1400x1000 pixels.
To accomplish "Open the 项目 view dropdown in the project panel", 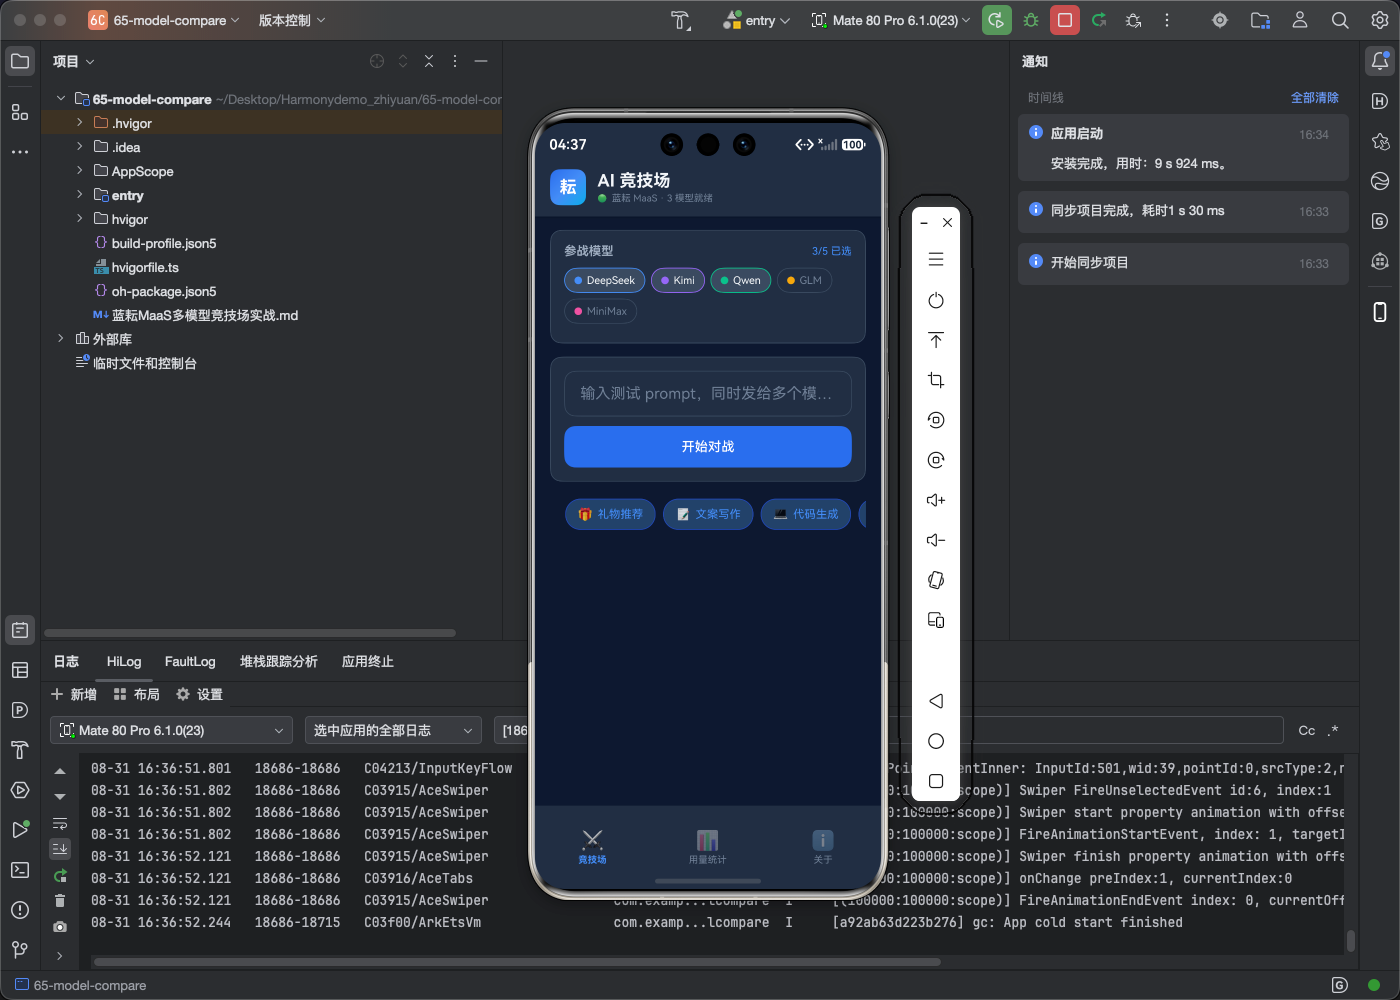I will (x=73, y=61).
